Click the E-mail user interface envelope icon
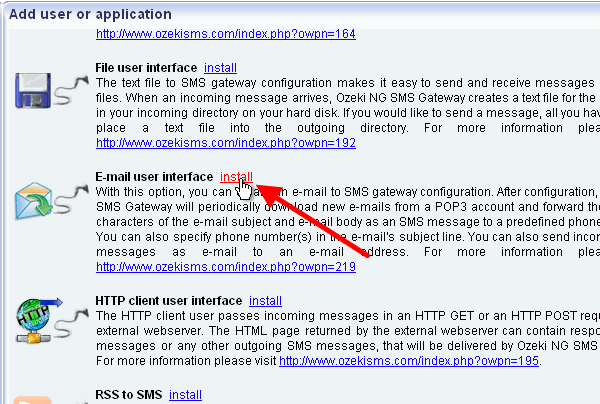This screenshot has height=404, width=600. click(x=34, y=200)
